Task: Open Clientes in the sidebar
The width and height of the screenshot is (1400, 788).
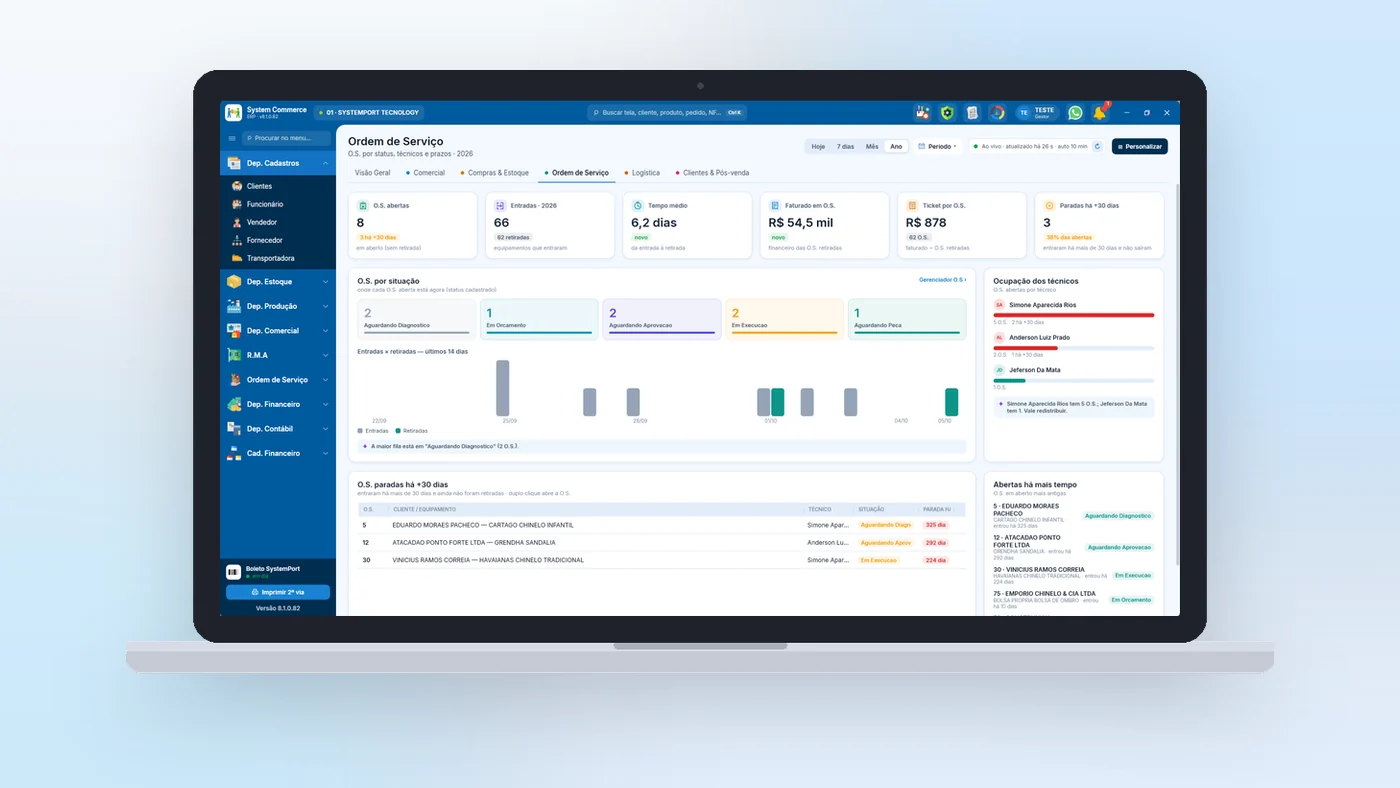Action: (259, 186)
